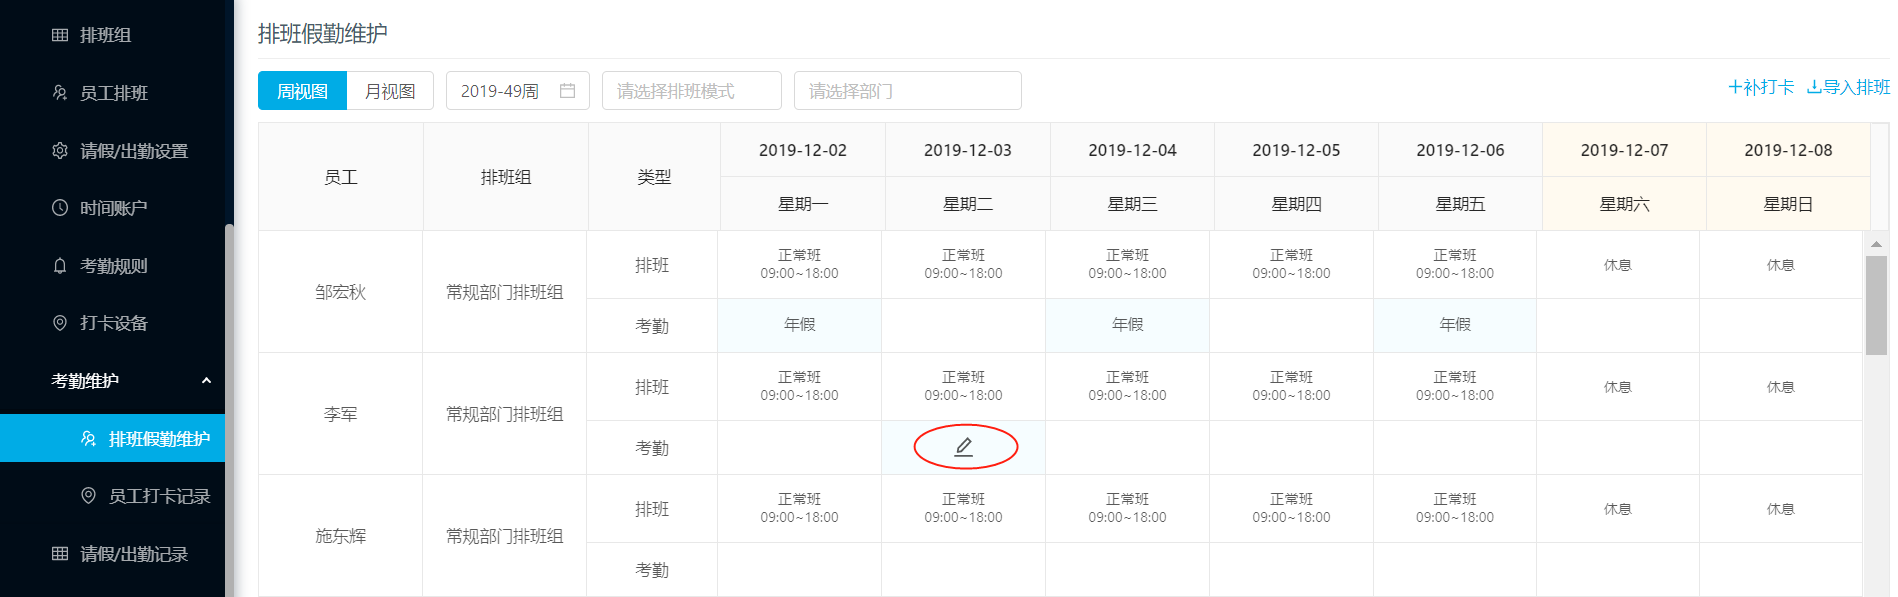Click the pin icon beside 员工打卡记录

coord(88,496)
